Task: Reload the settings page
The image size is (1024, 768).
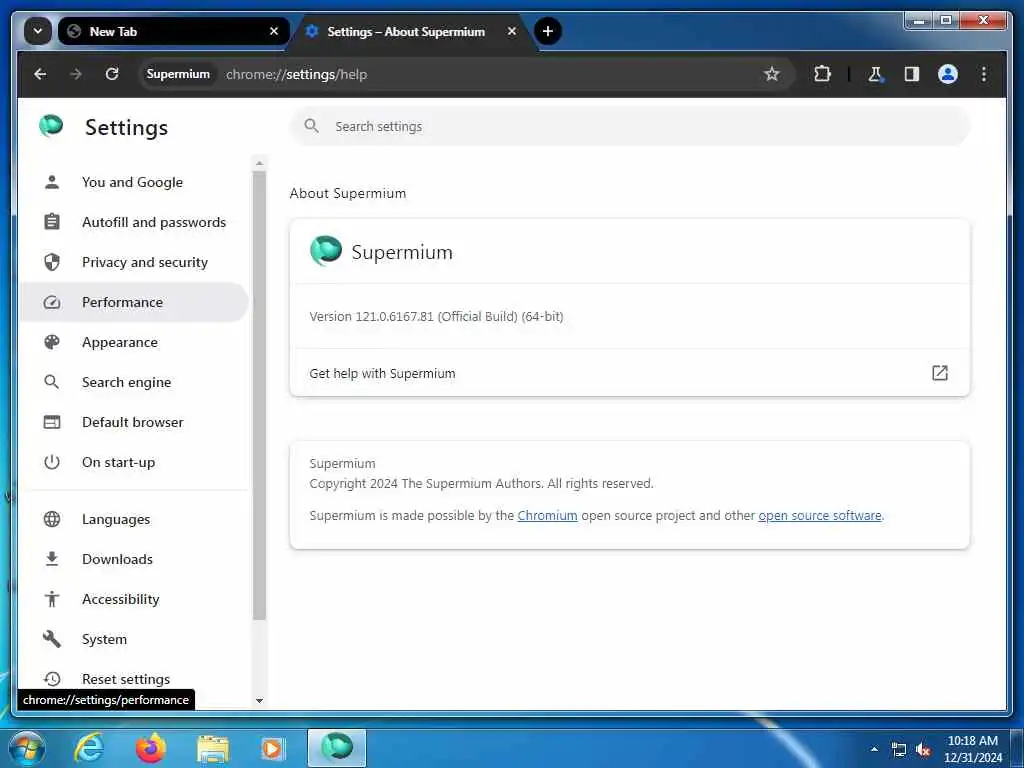Action: click(x=112, y=74)
